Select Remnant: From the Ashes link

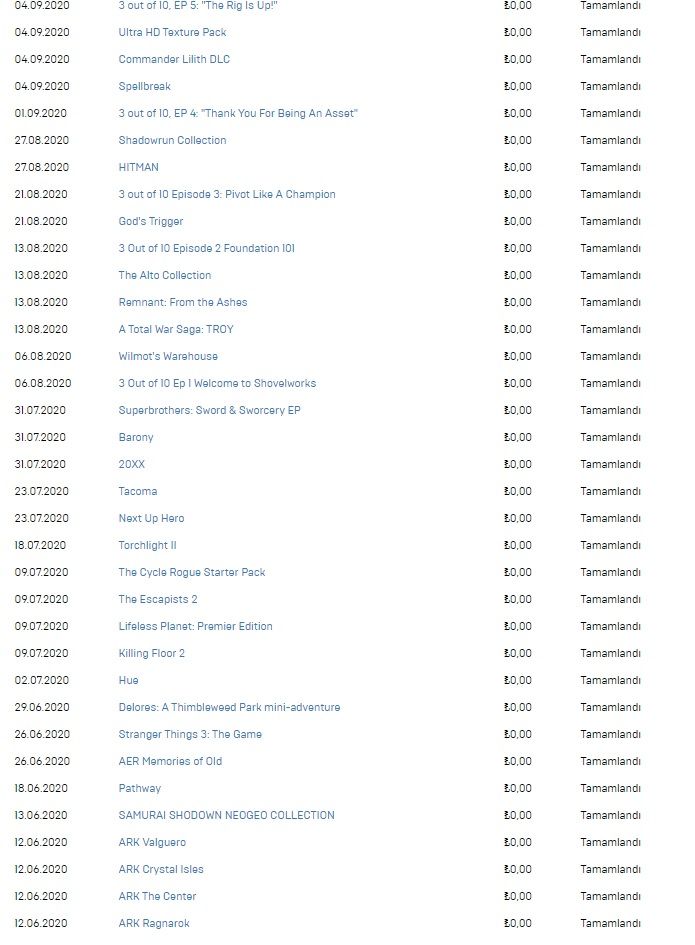[183, 302]
